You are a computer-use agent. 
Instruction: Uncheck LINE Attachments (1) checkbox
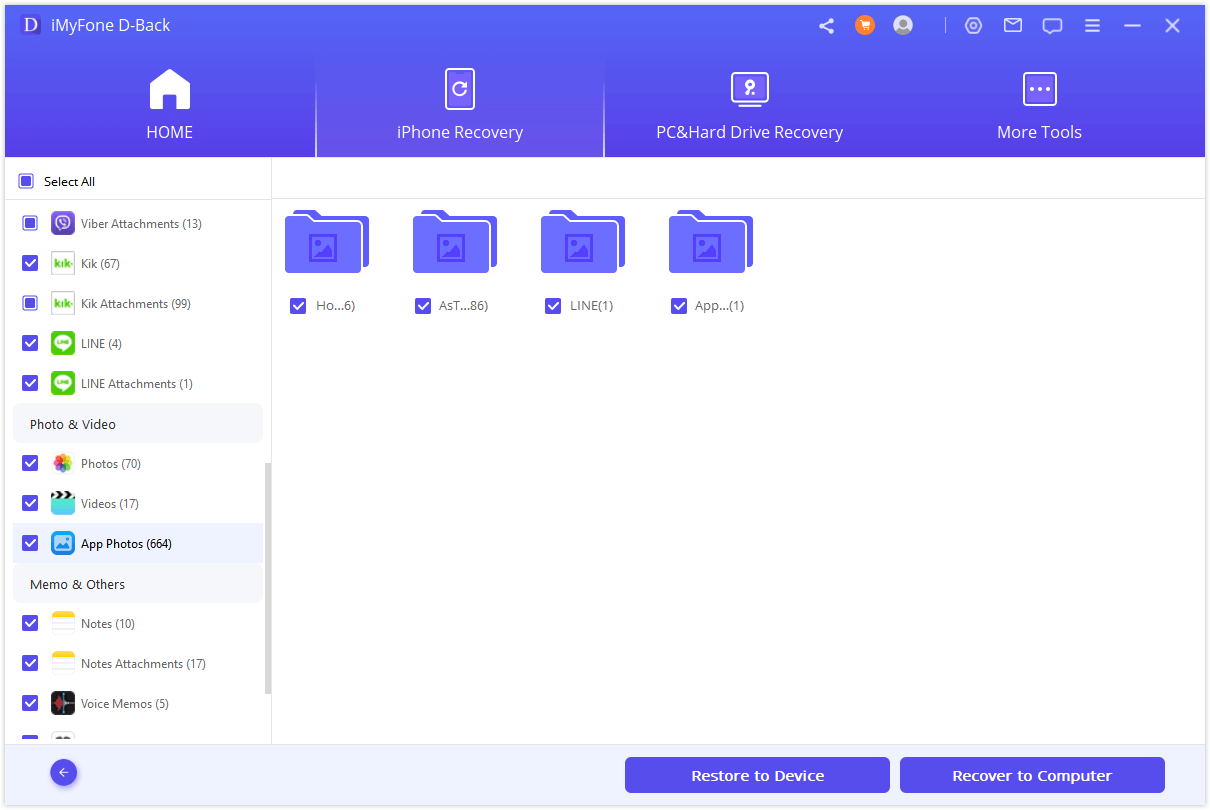pos(30,383)
